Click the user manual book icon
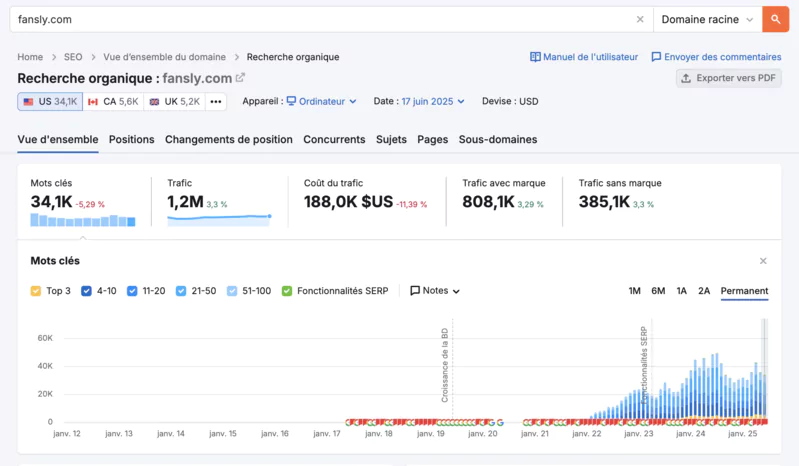Image resolution: width=799 pixels, height=466 pixels. (x=535, y=57)
